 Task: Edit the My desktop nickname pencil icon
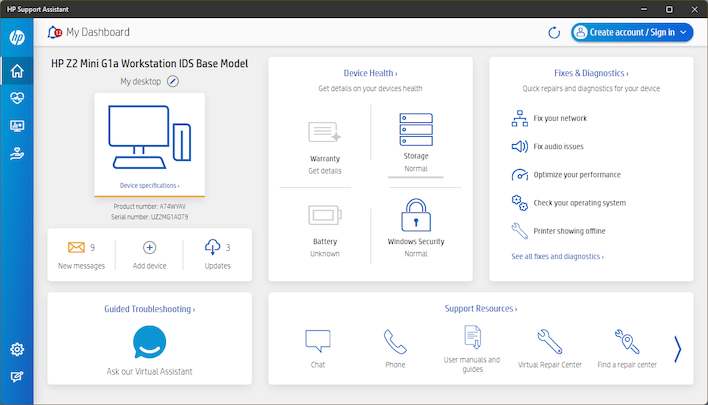pyautogui.click(x=173, y=81)
